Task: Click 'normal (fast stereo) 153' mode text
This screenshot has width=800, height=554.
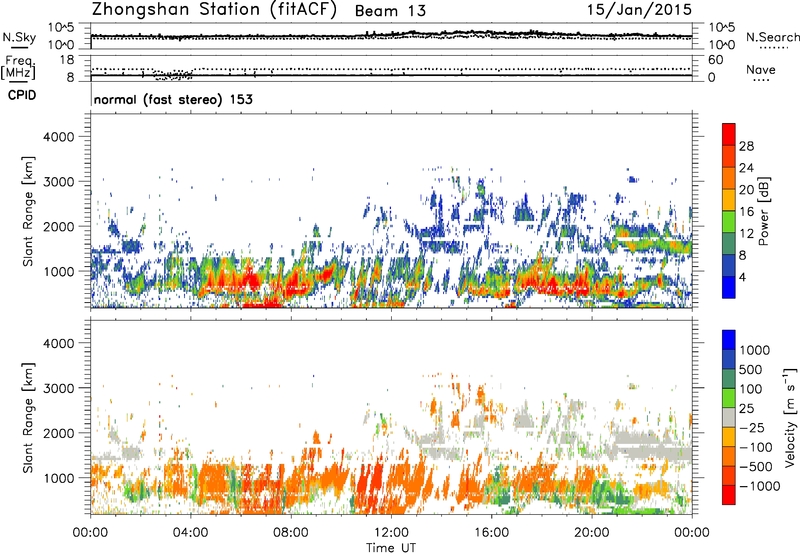Action: coord(173,99)
